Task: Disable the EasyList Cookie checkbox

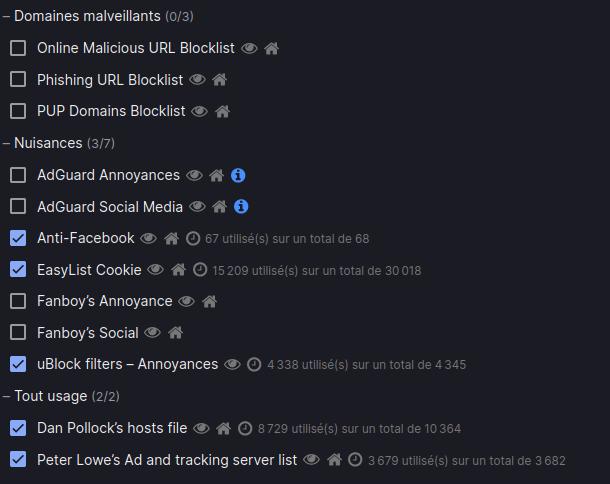Action: [18, 270]
